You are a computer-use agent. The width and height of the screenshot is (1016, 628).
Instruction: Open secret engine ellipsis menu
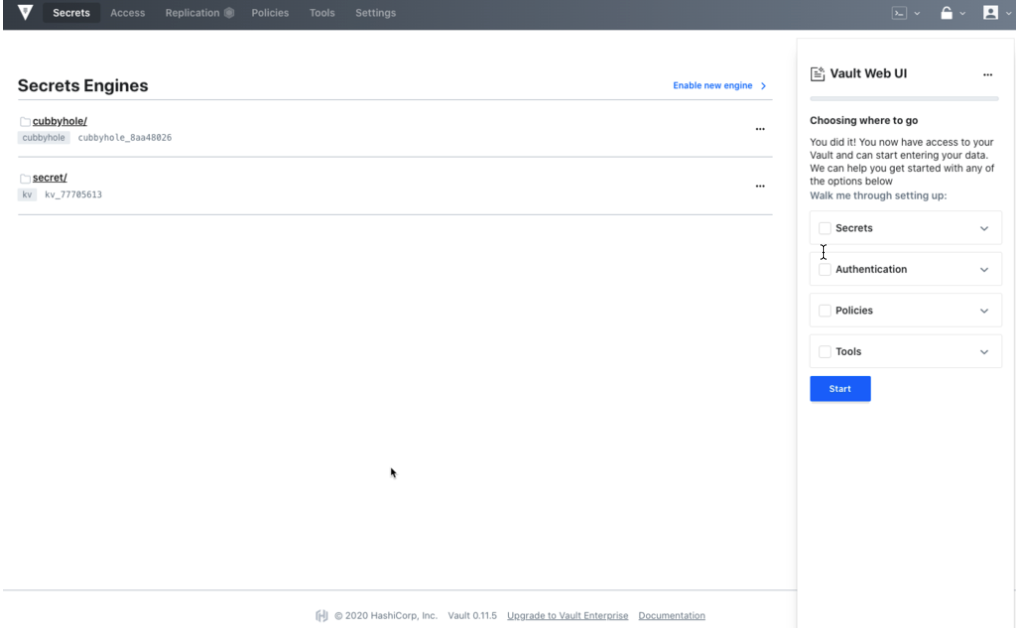(x=760, y=186)
